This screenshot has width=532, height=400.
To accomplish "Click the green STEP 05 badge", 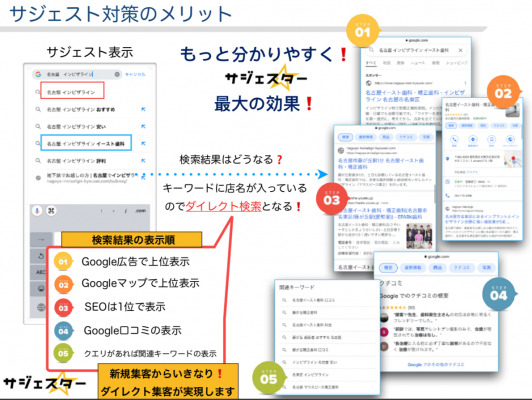I will click(x=268, y=378).
